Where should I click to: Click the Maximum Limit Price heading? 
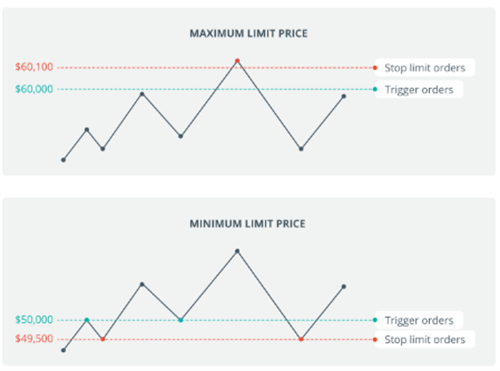(249, 34)
